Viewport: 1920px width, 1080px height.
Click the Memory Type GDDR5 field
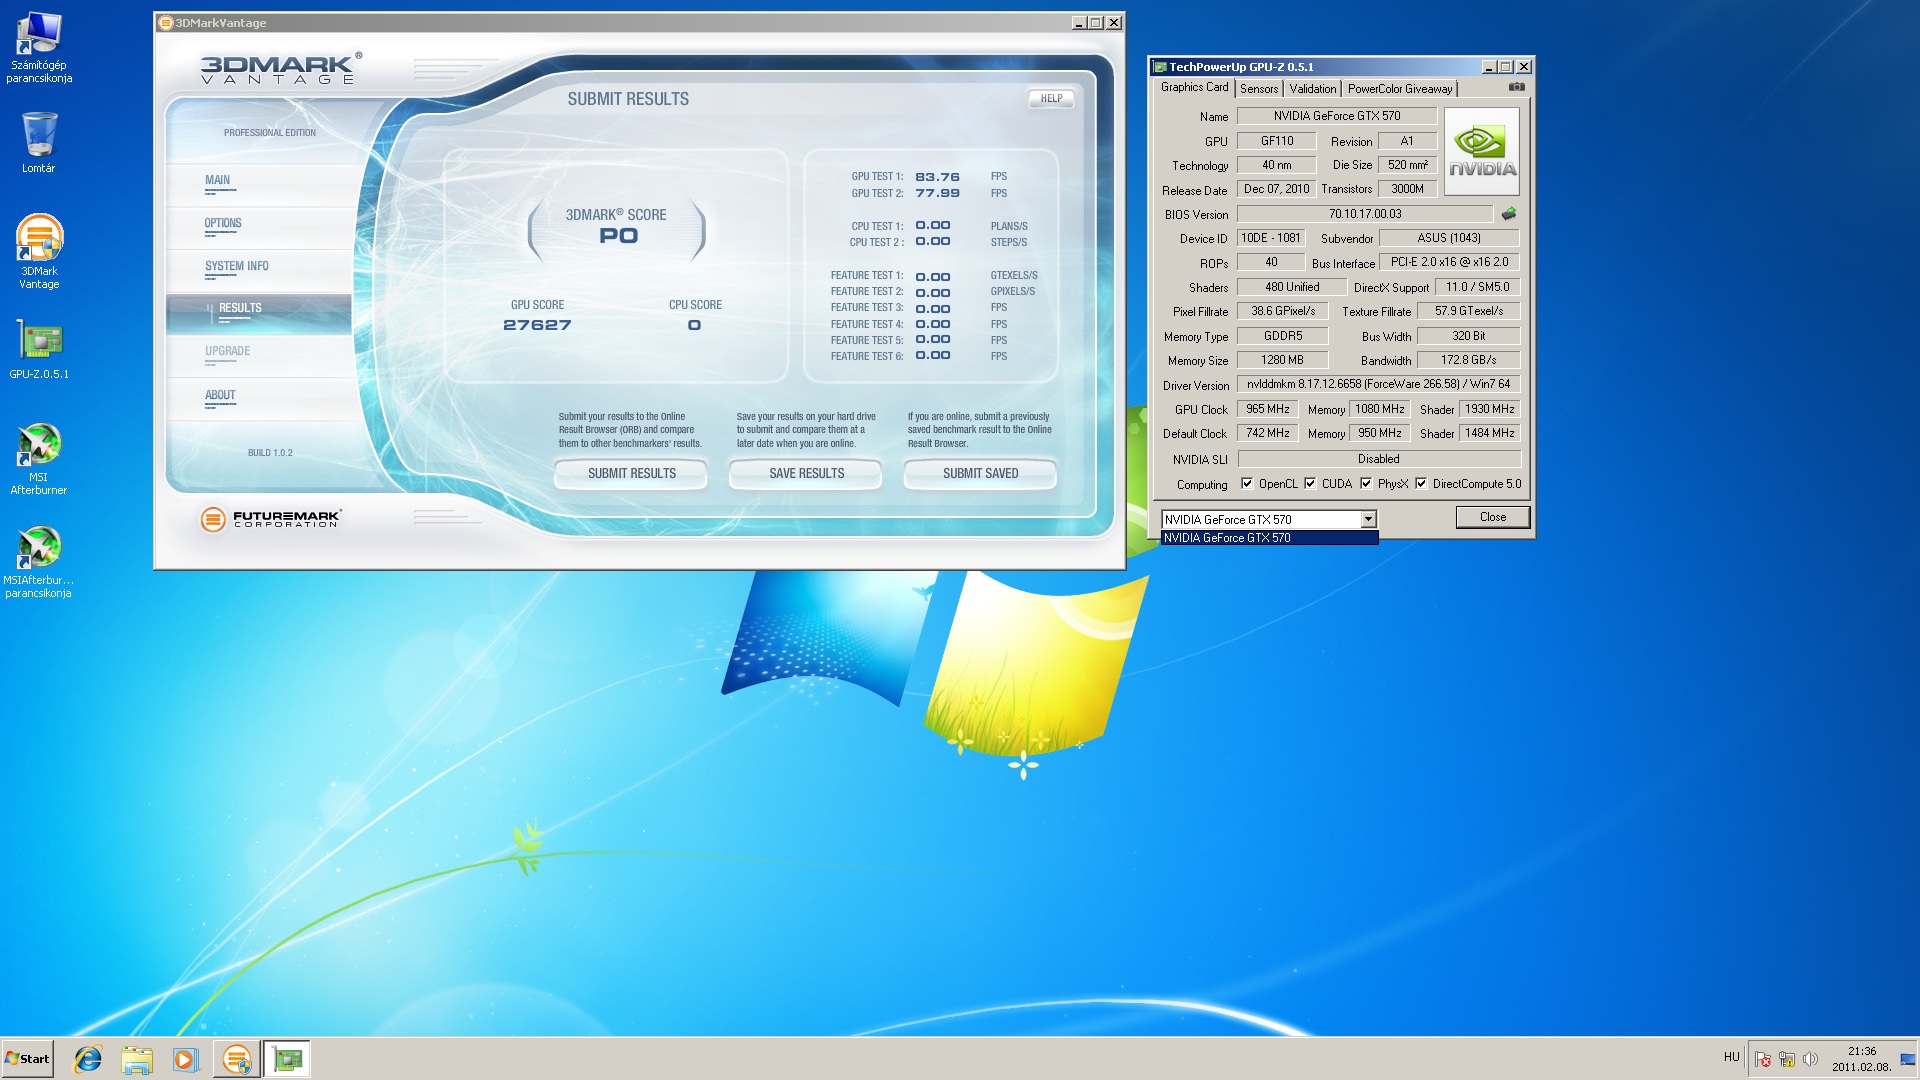click(x=1282, y=336)
